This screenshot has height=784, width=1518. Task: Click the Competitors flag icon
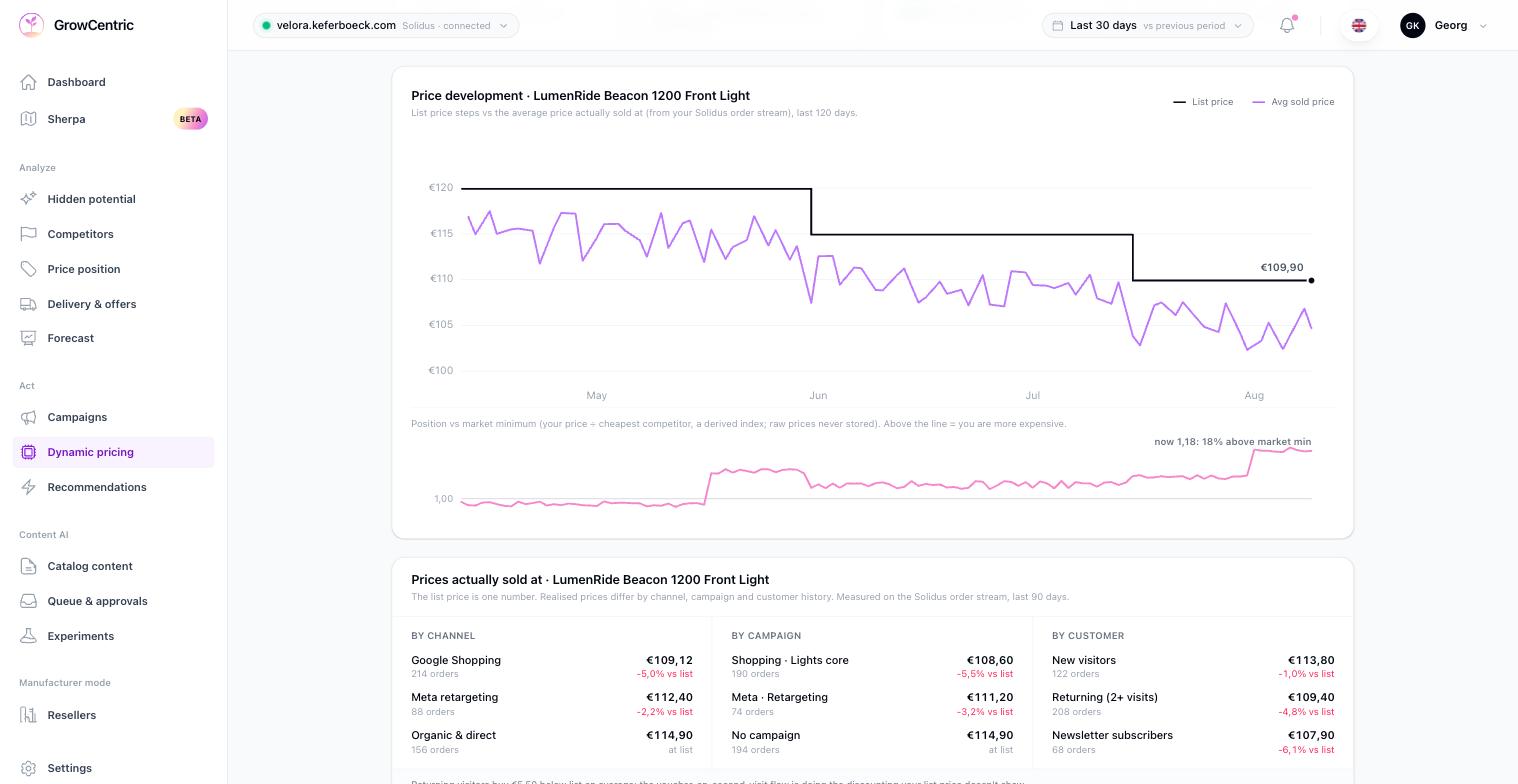tap(28, 234)
